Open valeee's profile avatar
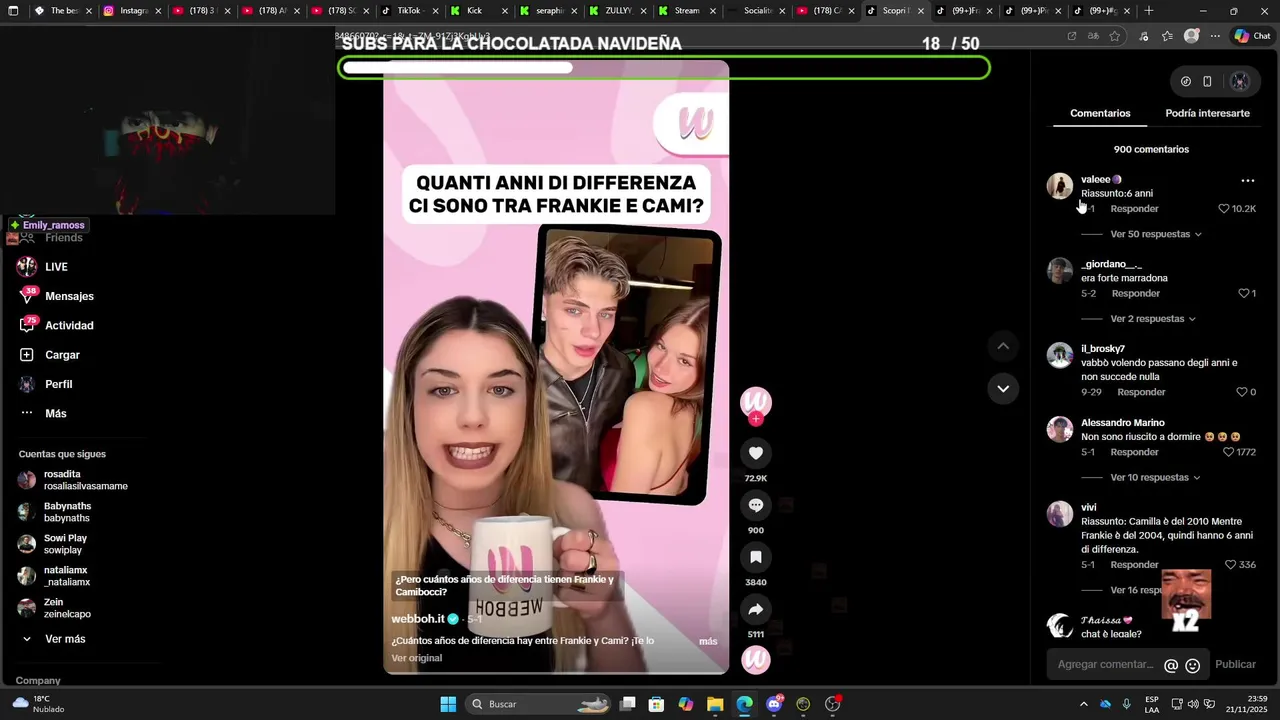 tap(1059, 187)
